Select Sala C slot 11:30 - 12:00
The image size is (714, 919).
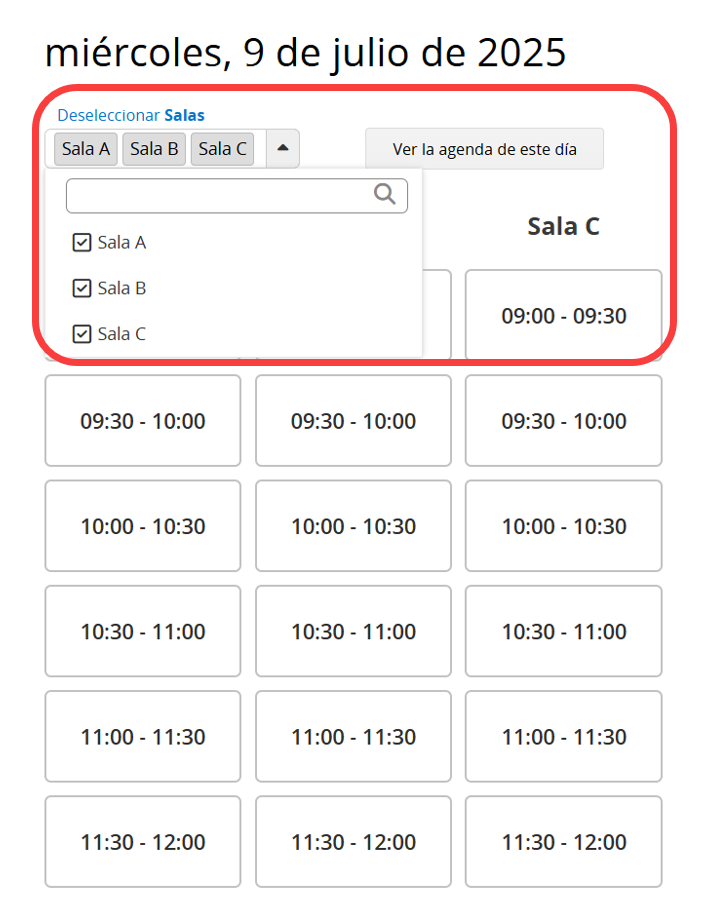click(563, 842)
